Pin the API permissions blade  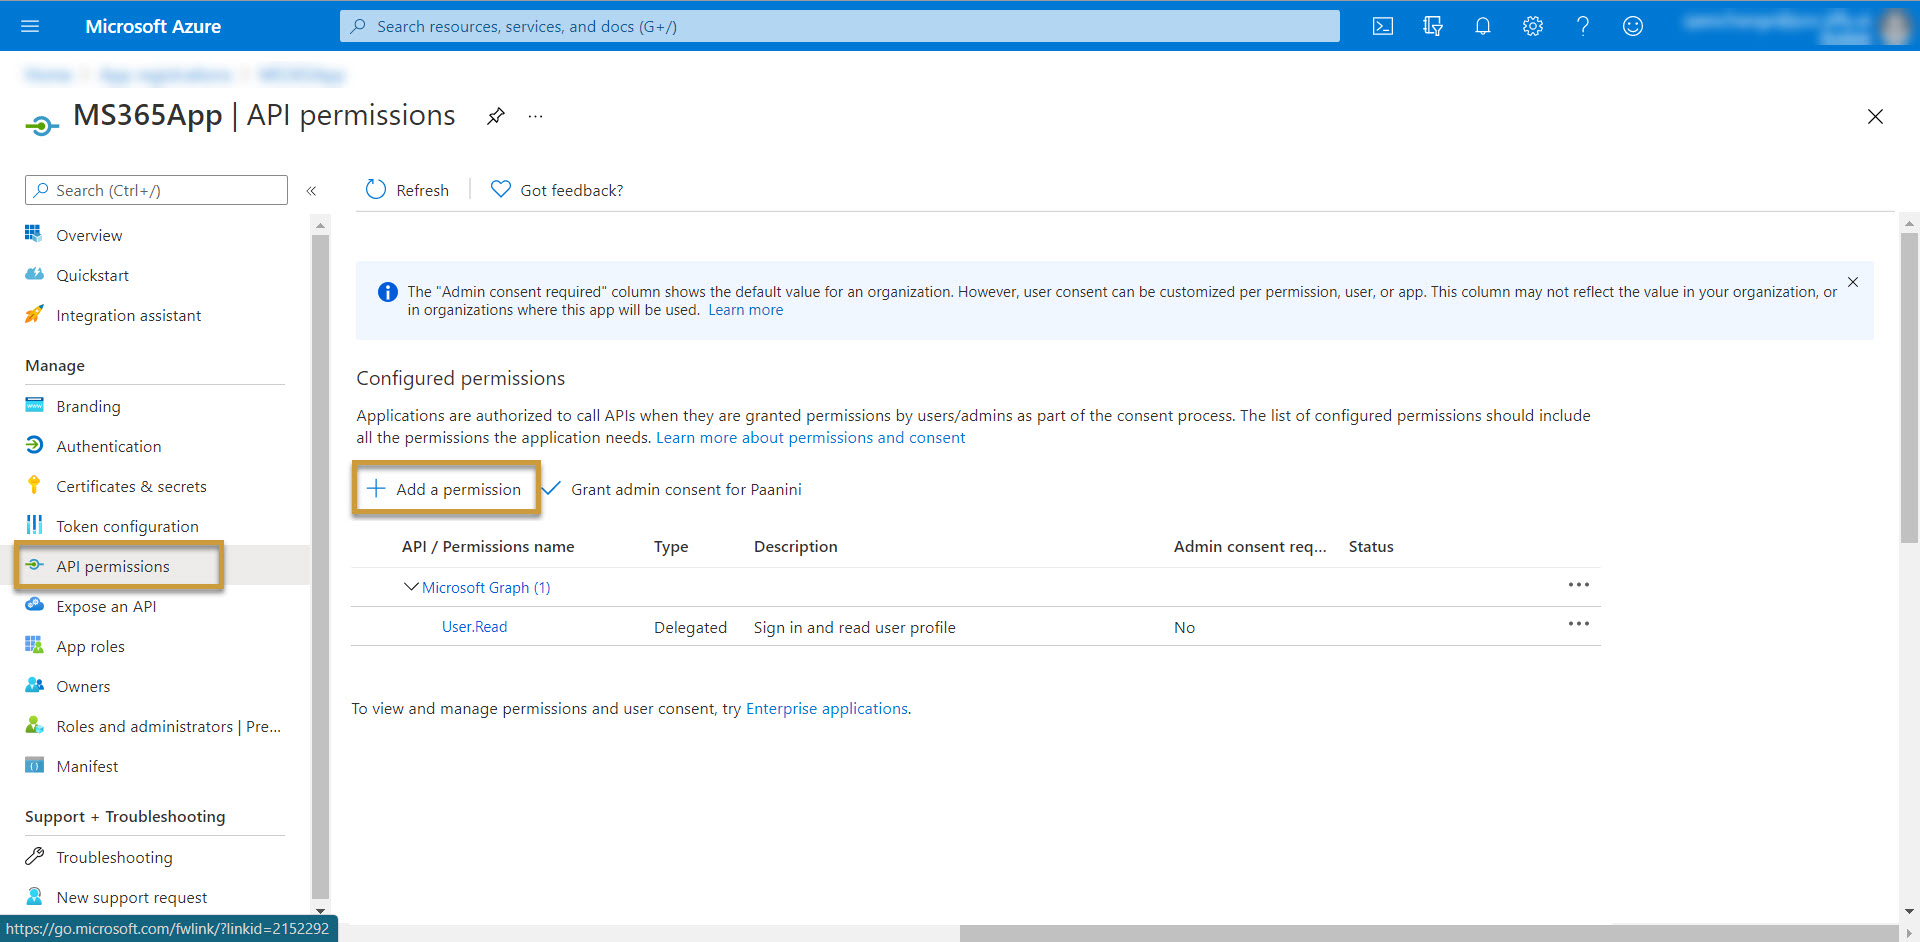pos(495,116)
